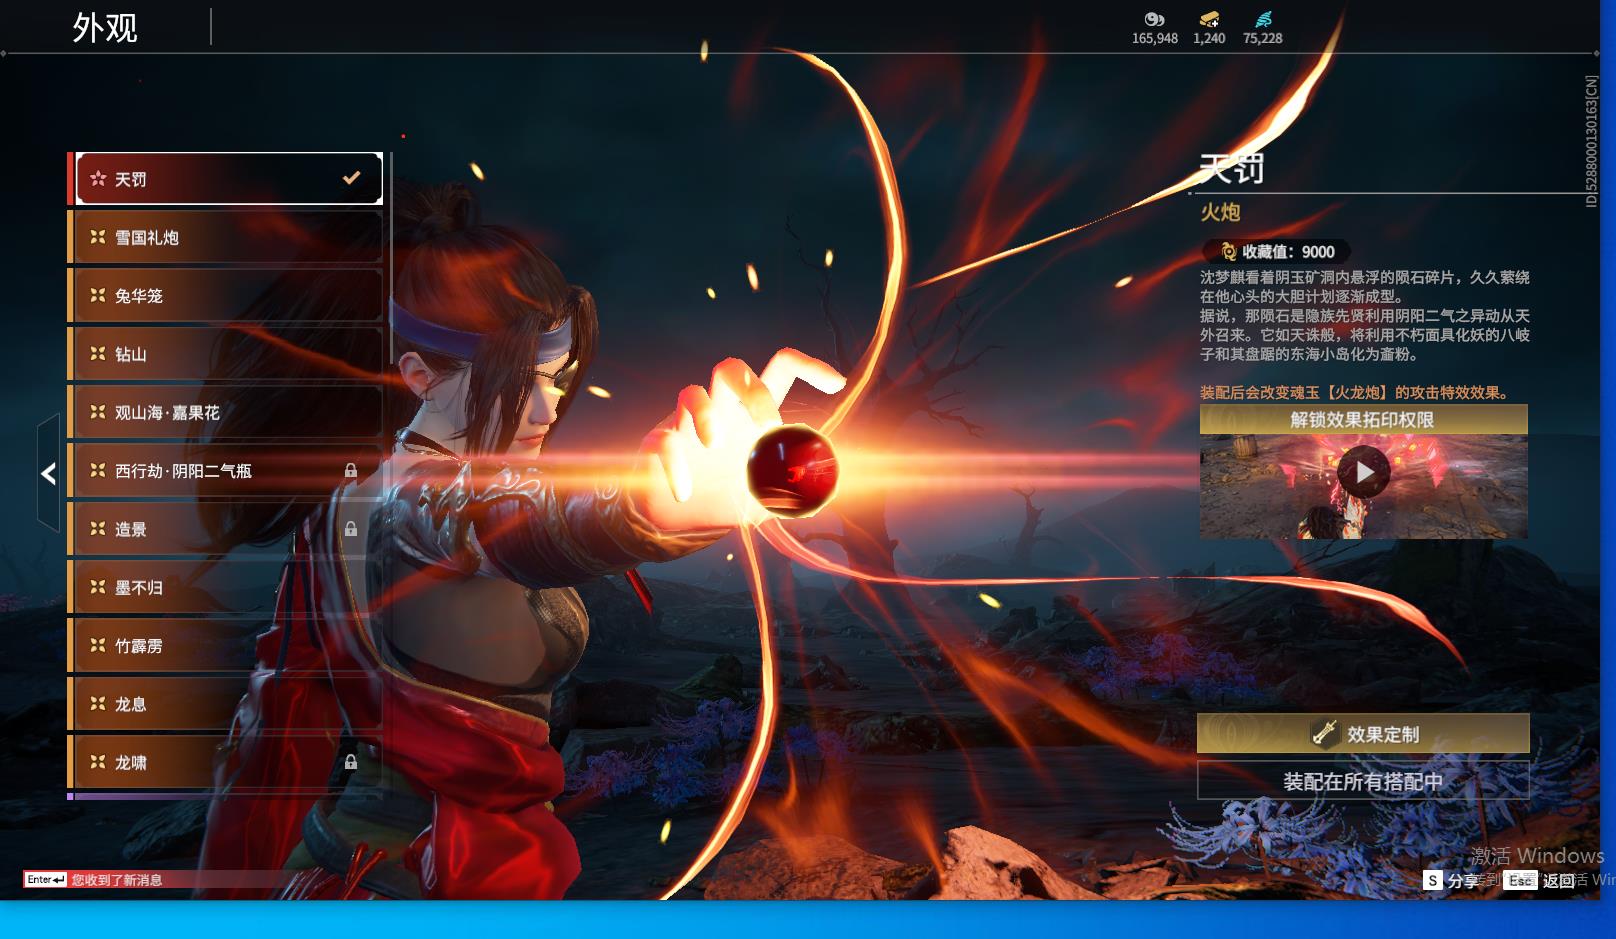The image size is (1616, 939).
Task: Play the 天罚 effect preview video
Action: [x=1364, y=472]
